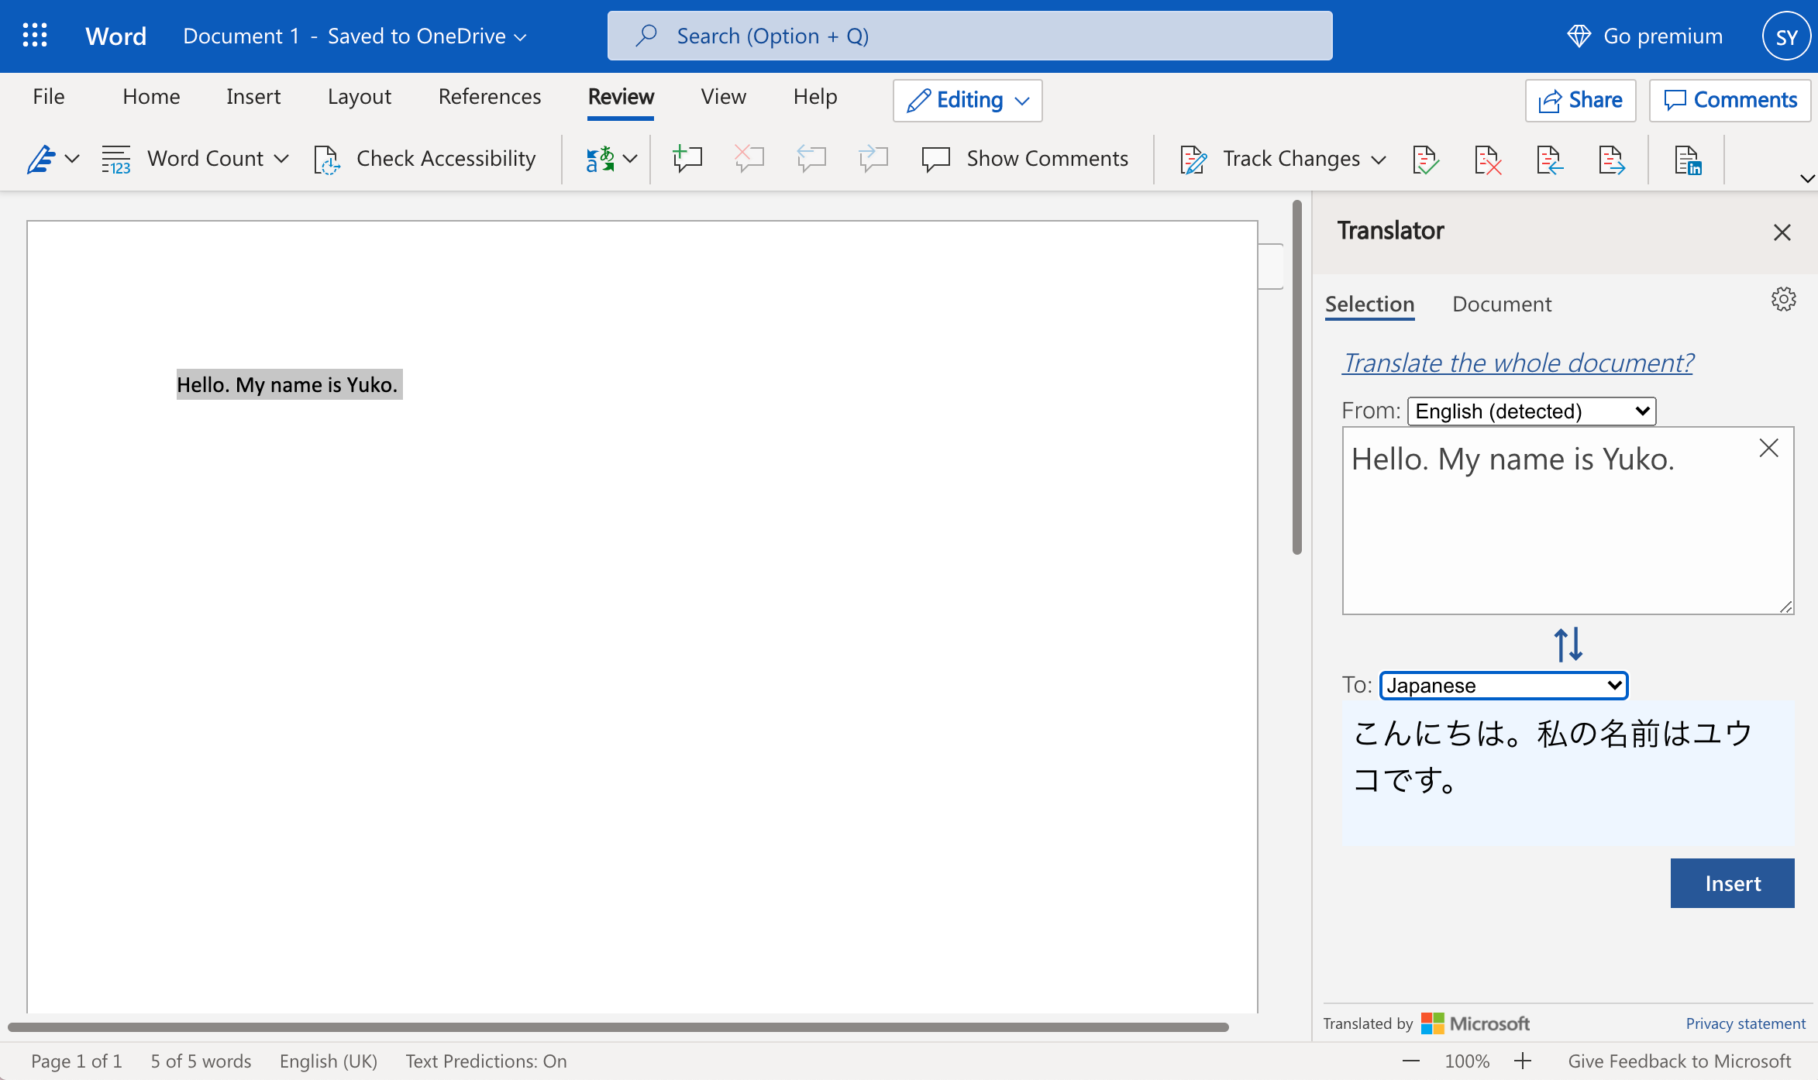Close the Translator pane
The width and height of the screenshot is (1818, 1080).
pos(1781,232)
